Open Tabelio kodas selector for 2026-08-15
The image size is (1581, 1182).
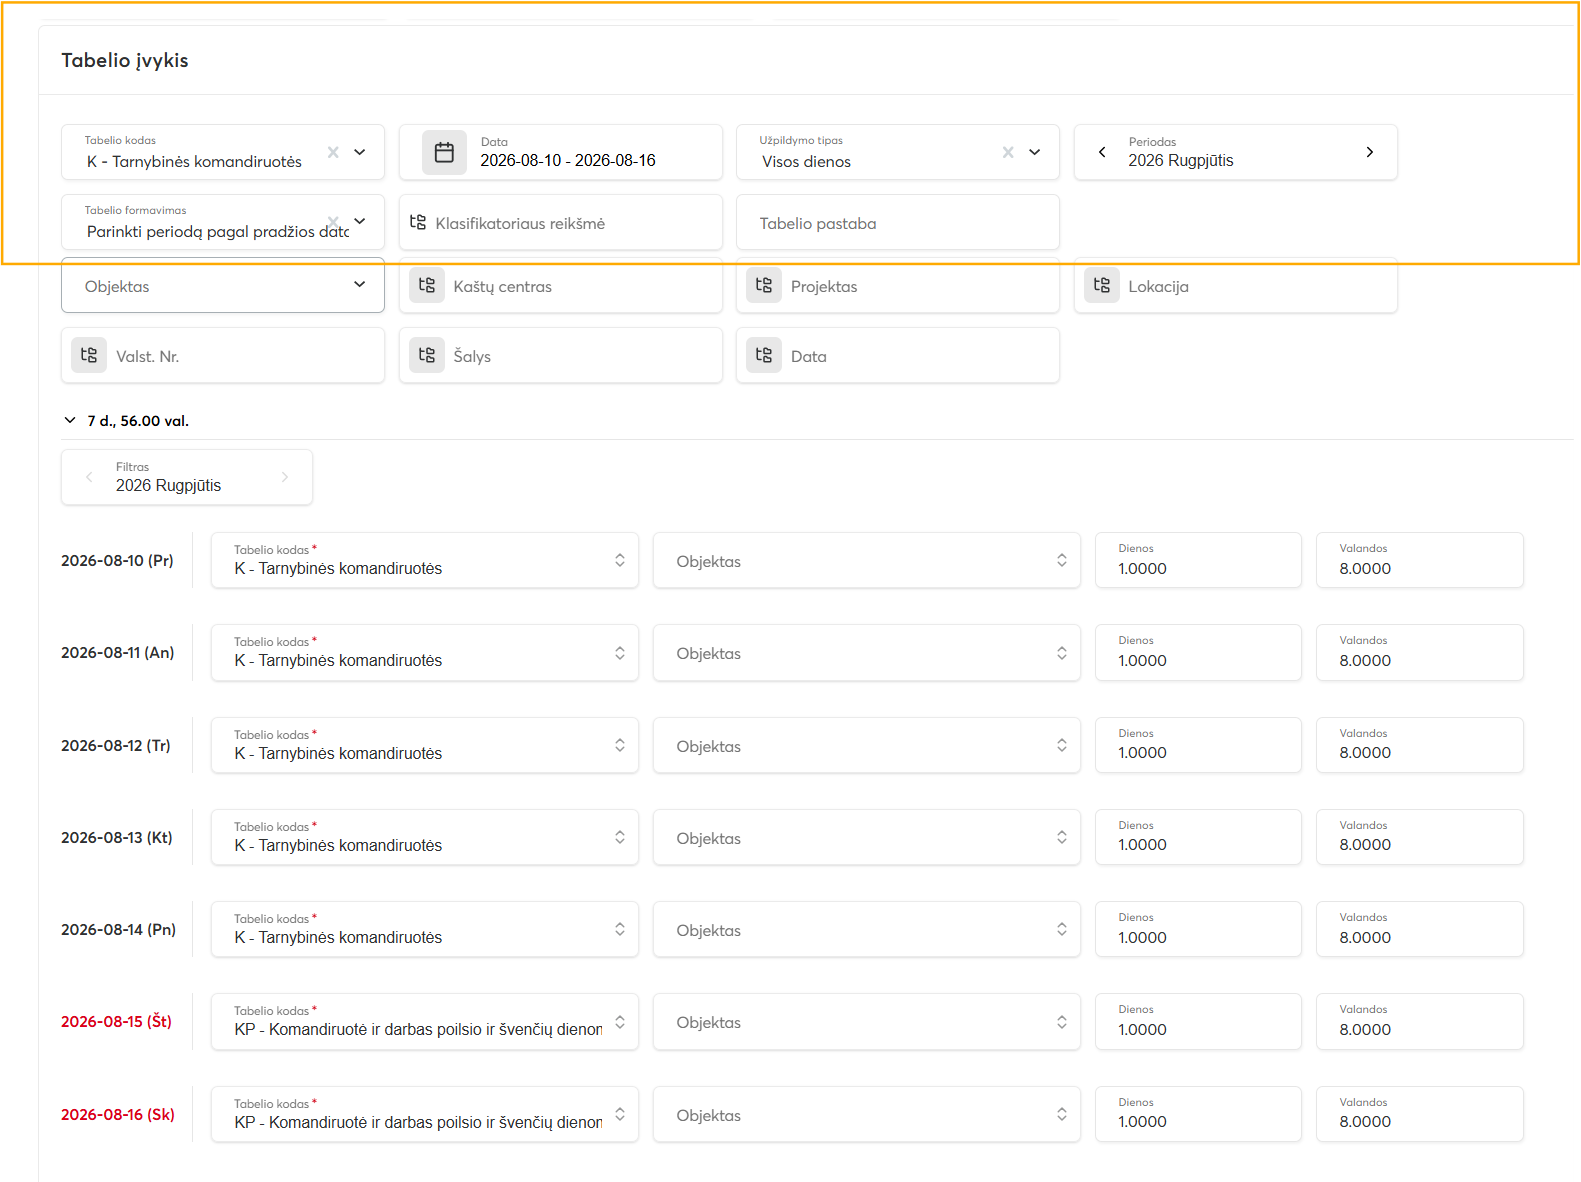tap(425, 1021)
